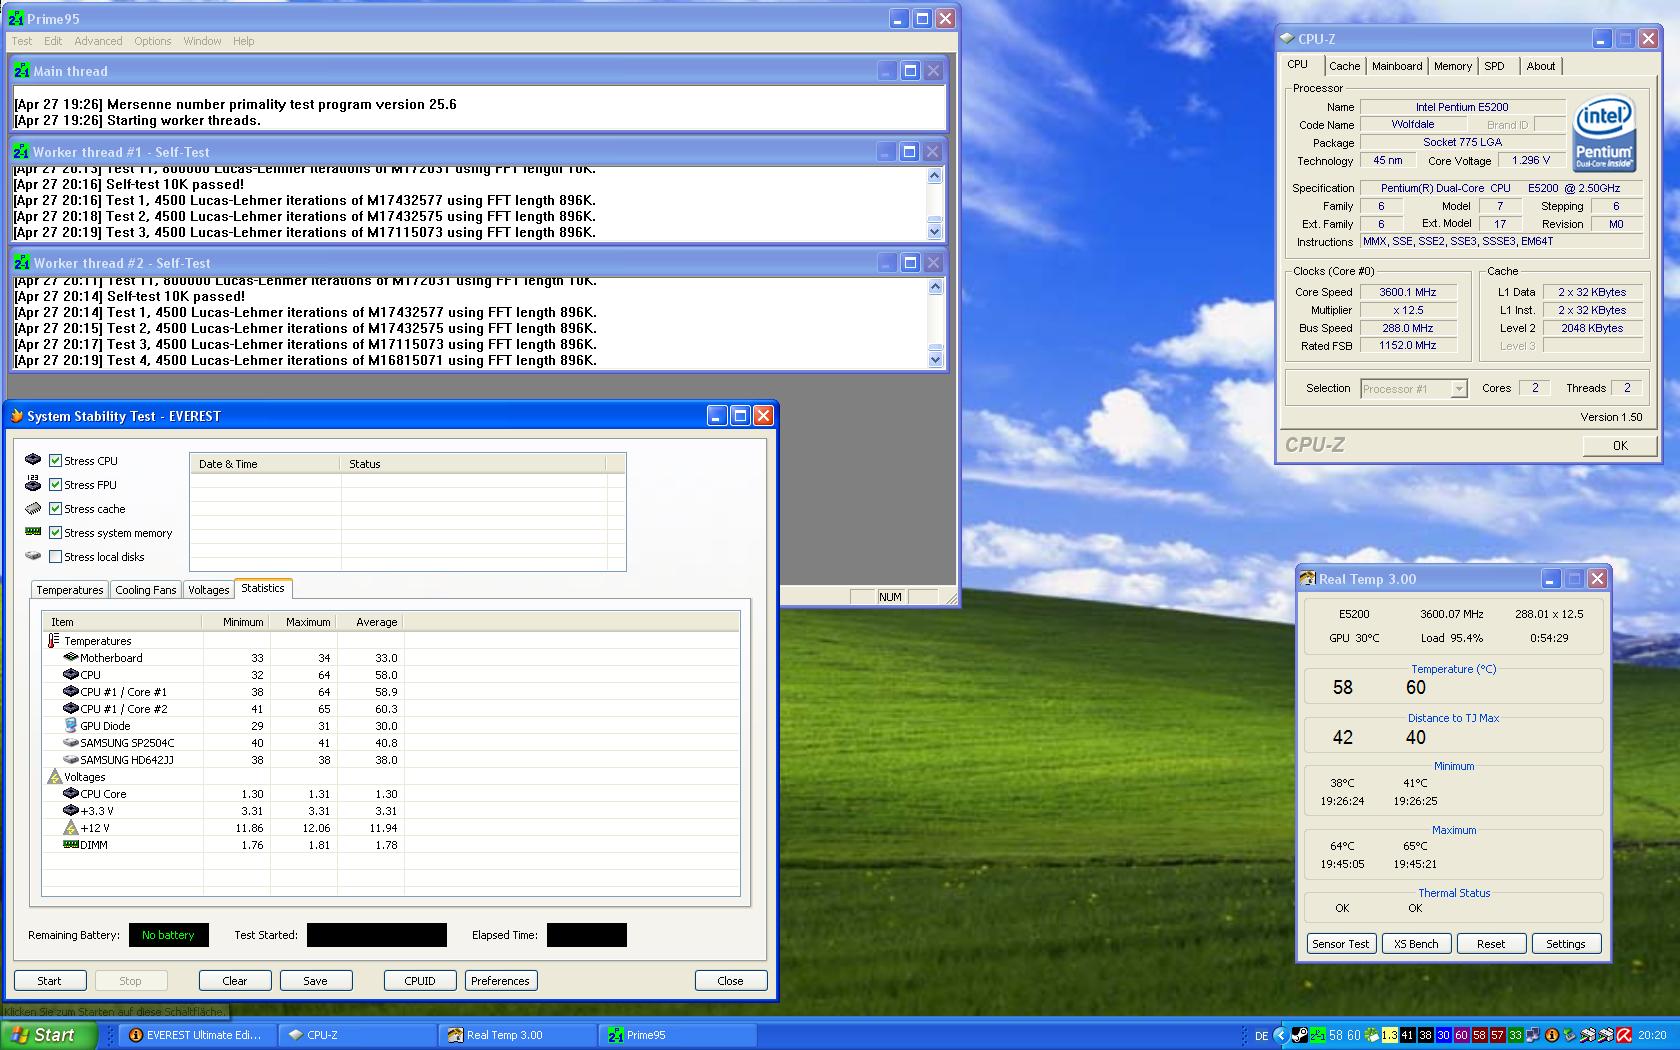Screen dimensions: 1680x1050
Task: Click the CPU-Z title bar icon
Action: tap(1288, 39)
